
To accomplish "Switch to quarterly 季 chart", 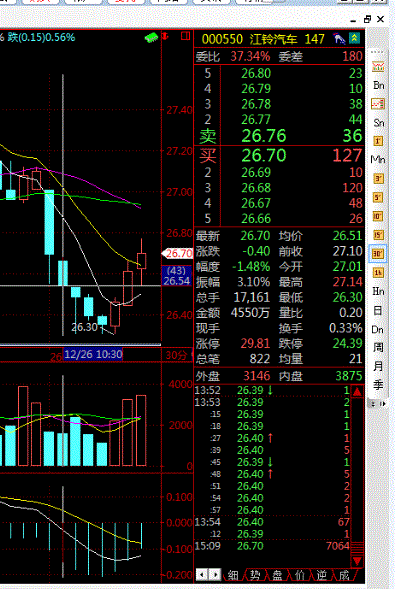I will click(x=378, y=385).
